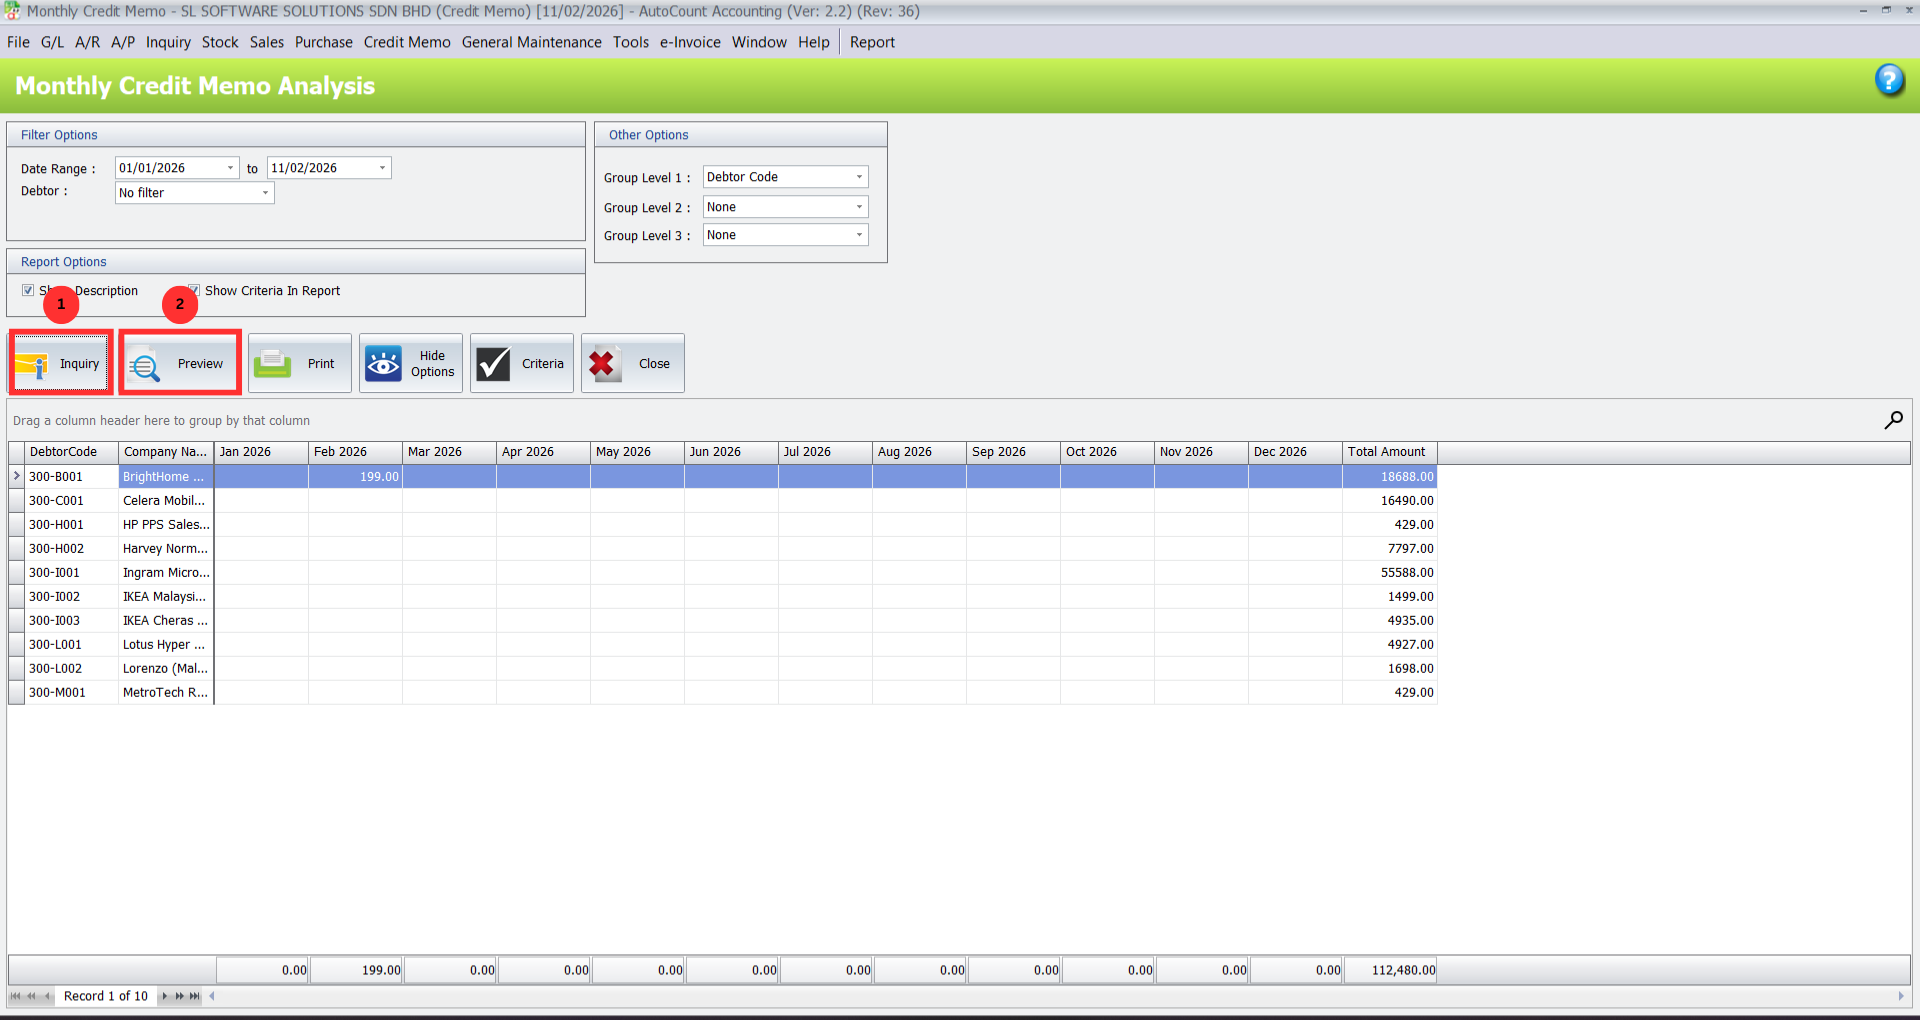Open the grid search magnifier icon

1893,420
